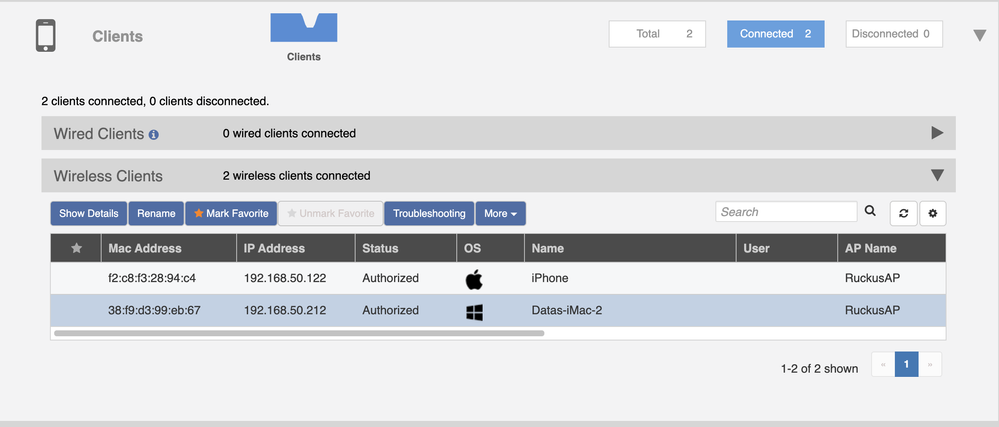
Task: Click the Troubleshooting button
Action: 429,213
